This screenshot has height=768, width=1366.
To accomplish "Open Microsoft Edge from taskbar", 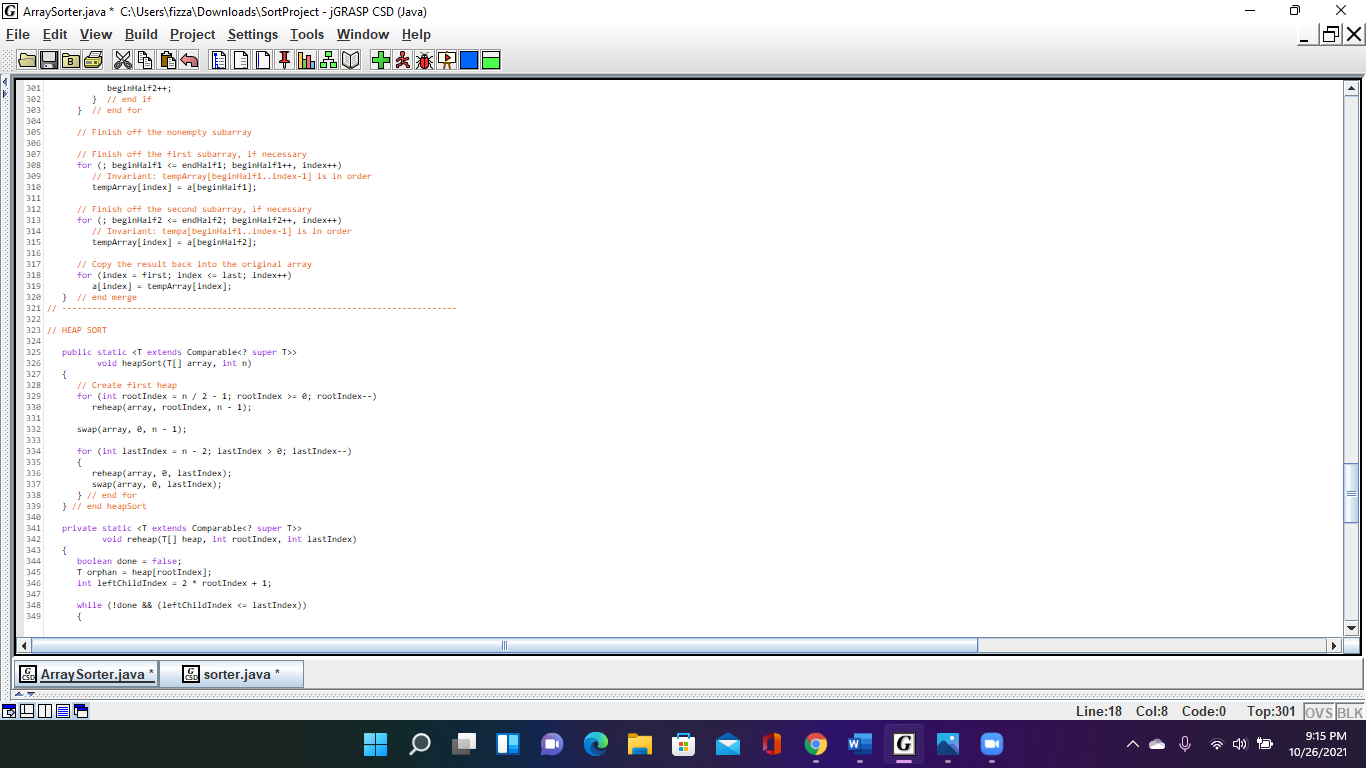I will (x=596, y=744).
